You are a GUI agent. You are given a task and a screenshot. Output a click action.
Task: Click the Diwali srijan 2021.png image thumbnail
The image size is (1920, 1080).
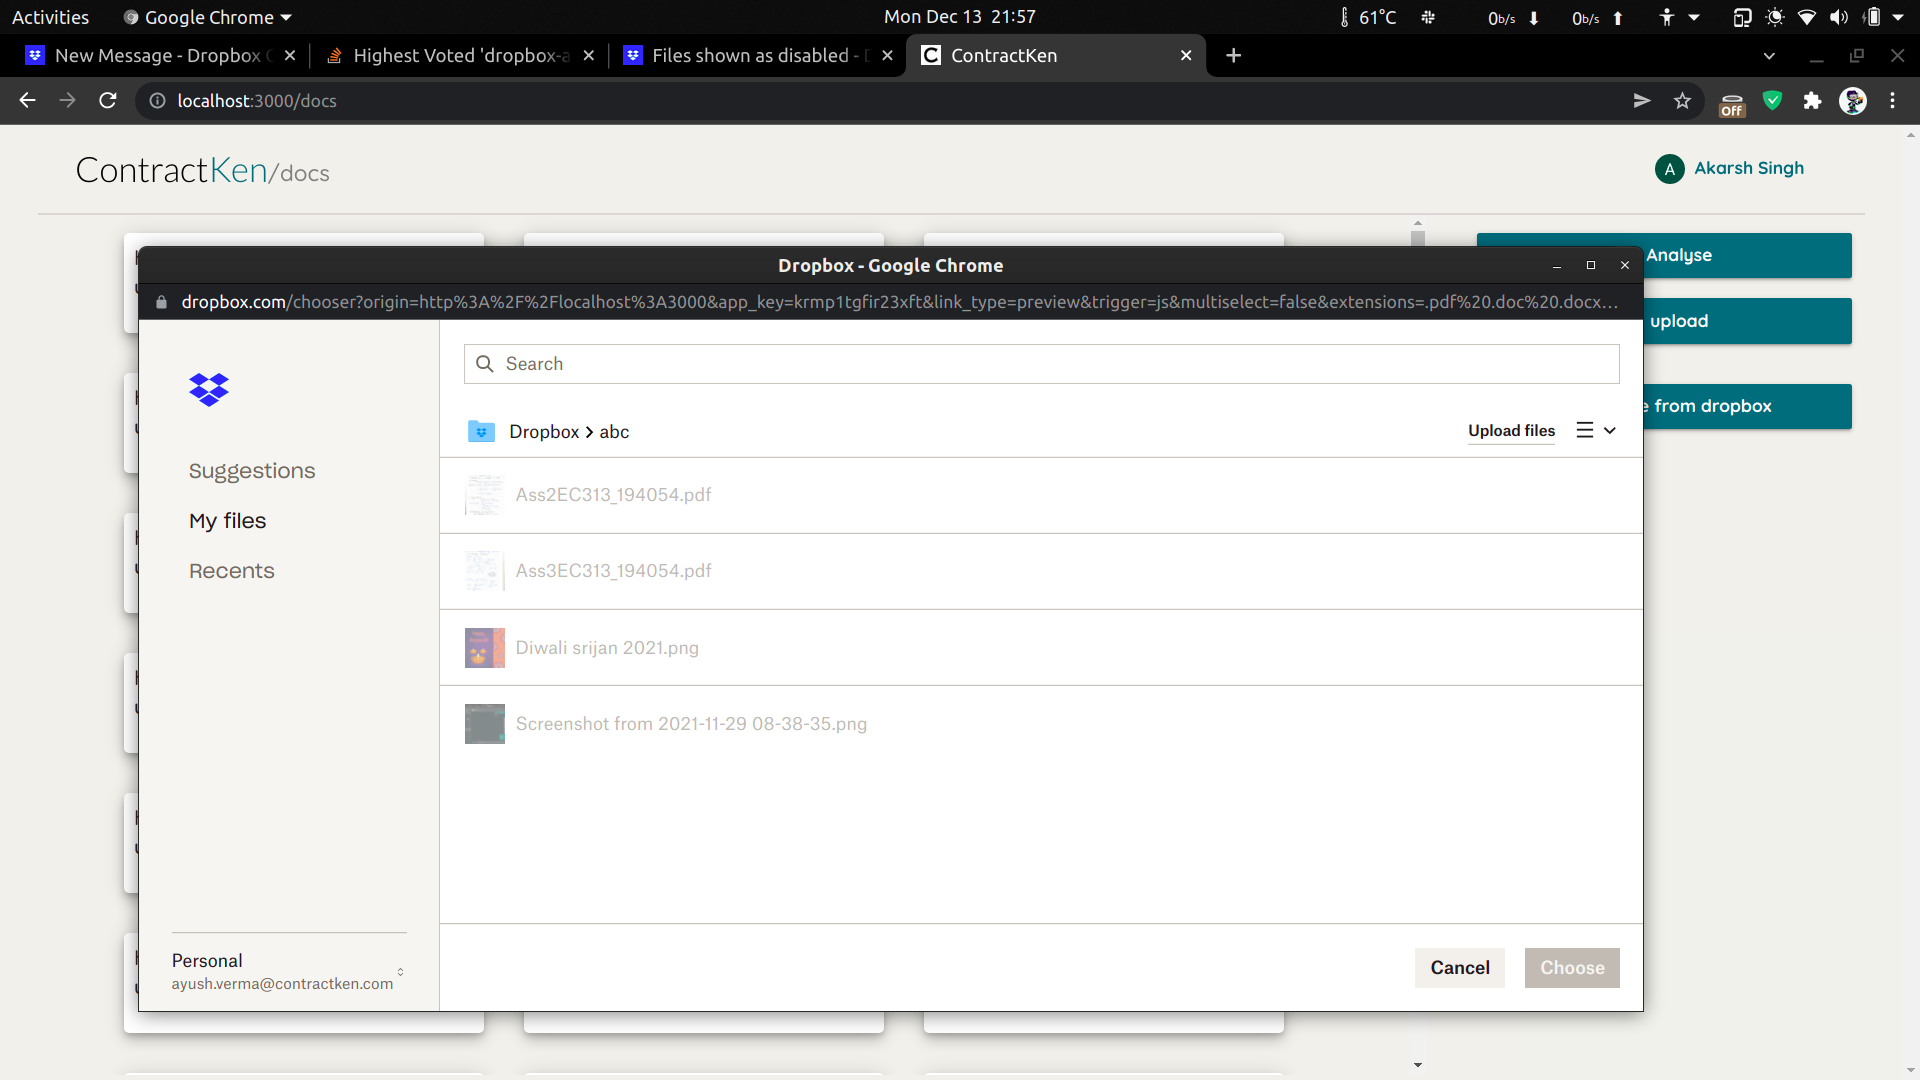click(484, 647)
